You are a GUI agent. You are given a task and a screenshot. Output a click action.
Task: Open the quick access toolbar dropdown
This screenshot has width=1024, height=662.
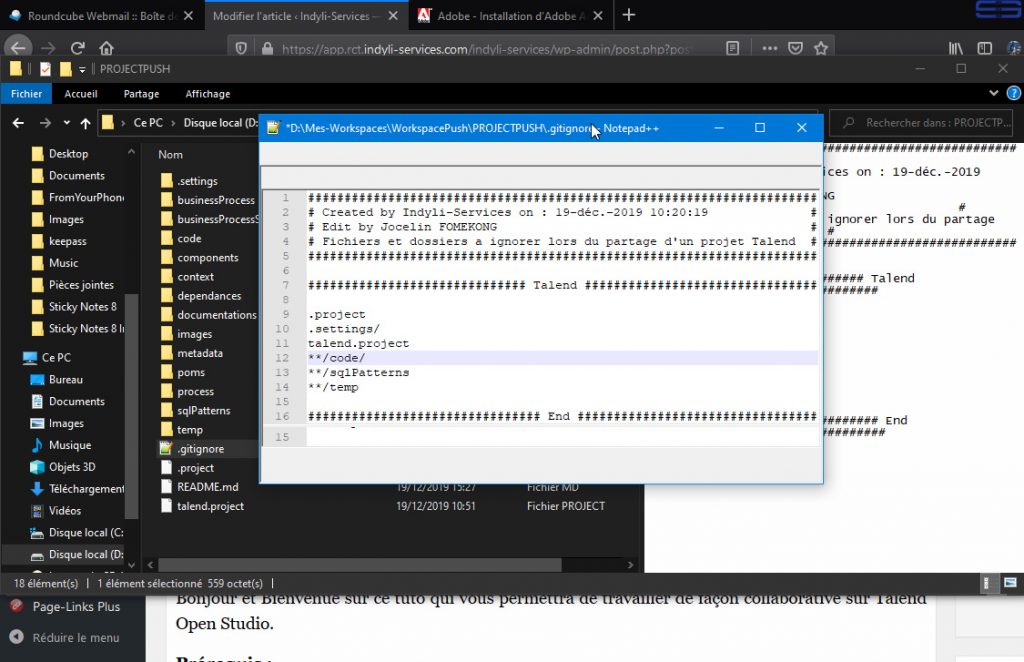(82, 69)
